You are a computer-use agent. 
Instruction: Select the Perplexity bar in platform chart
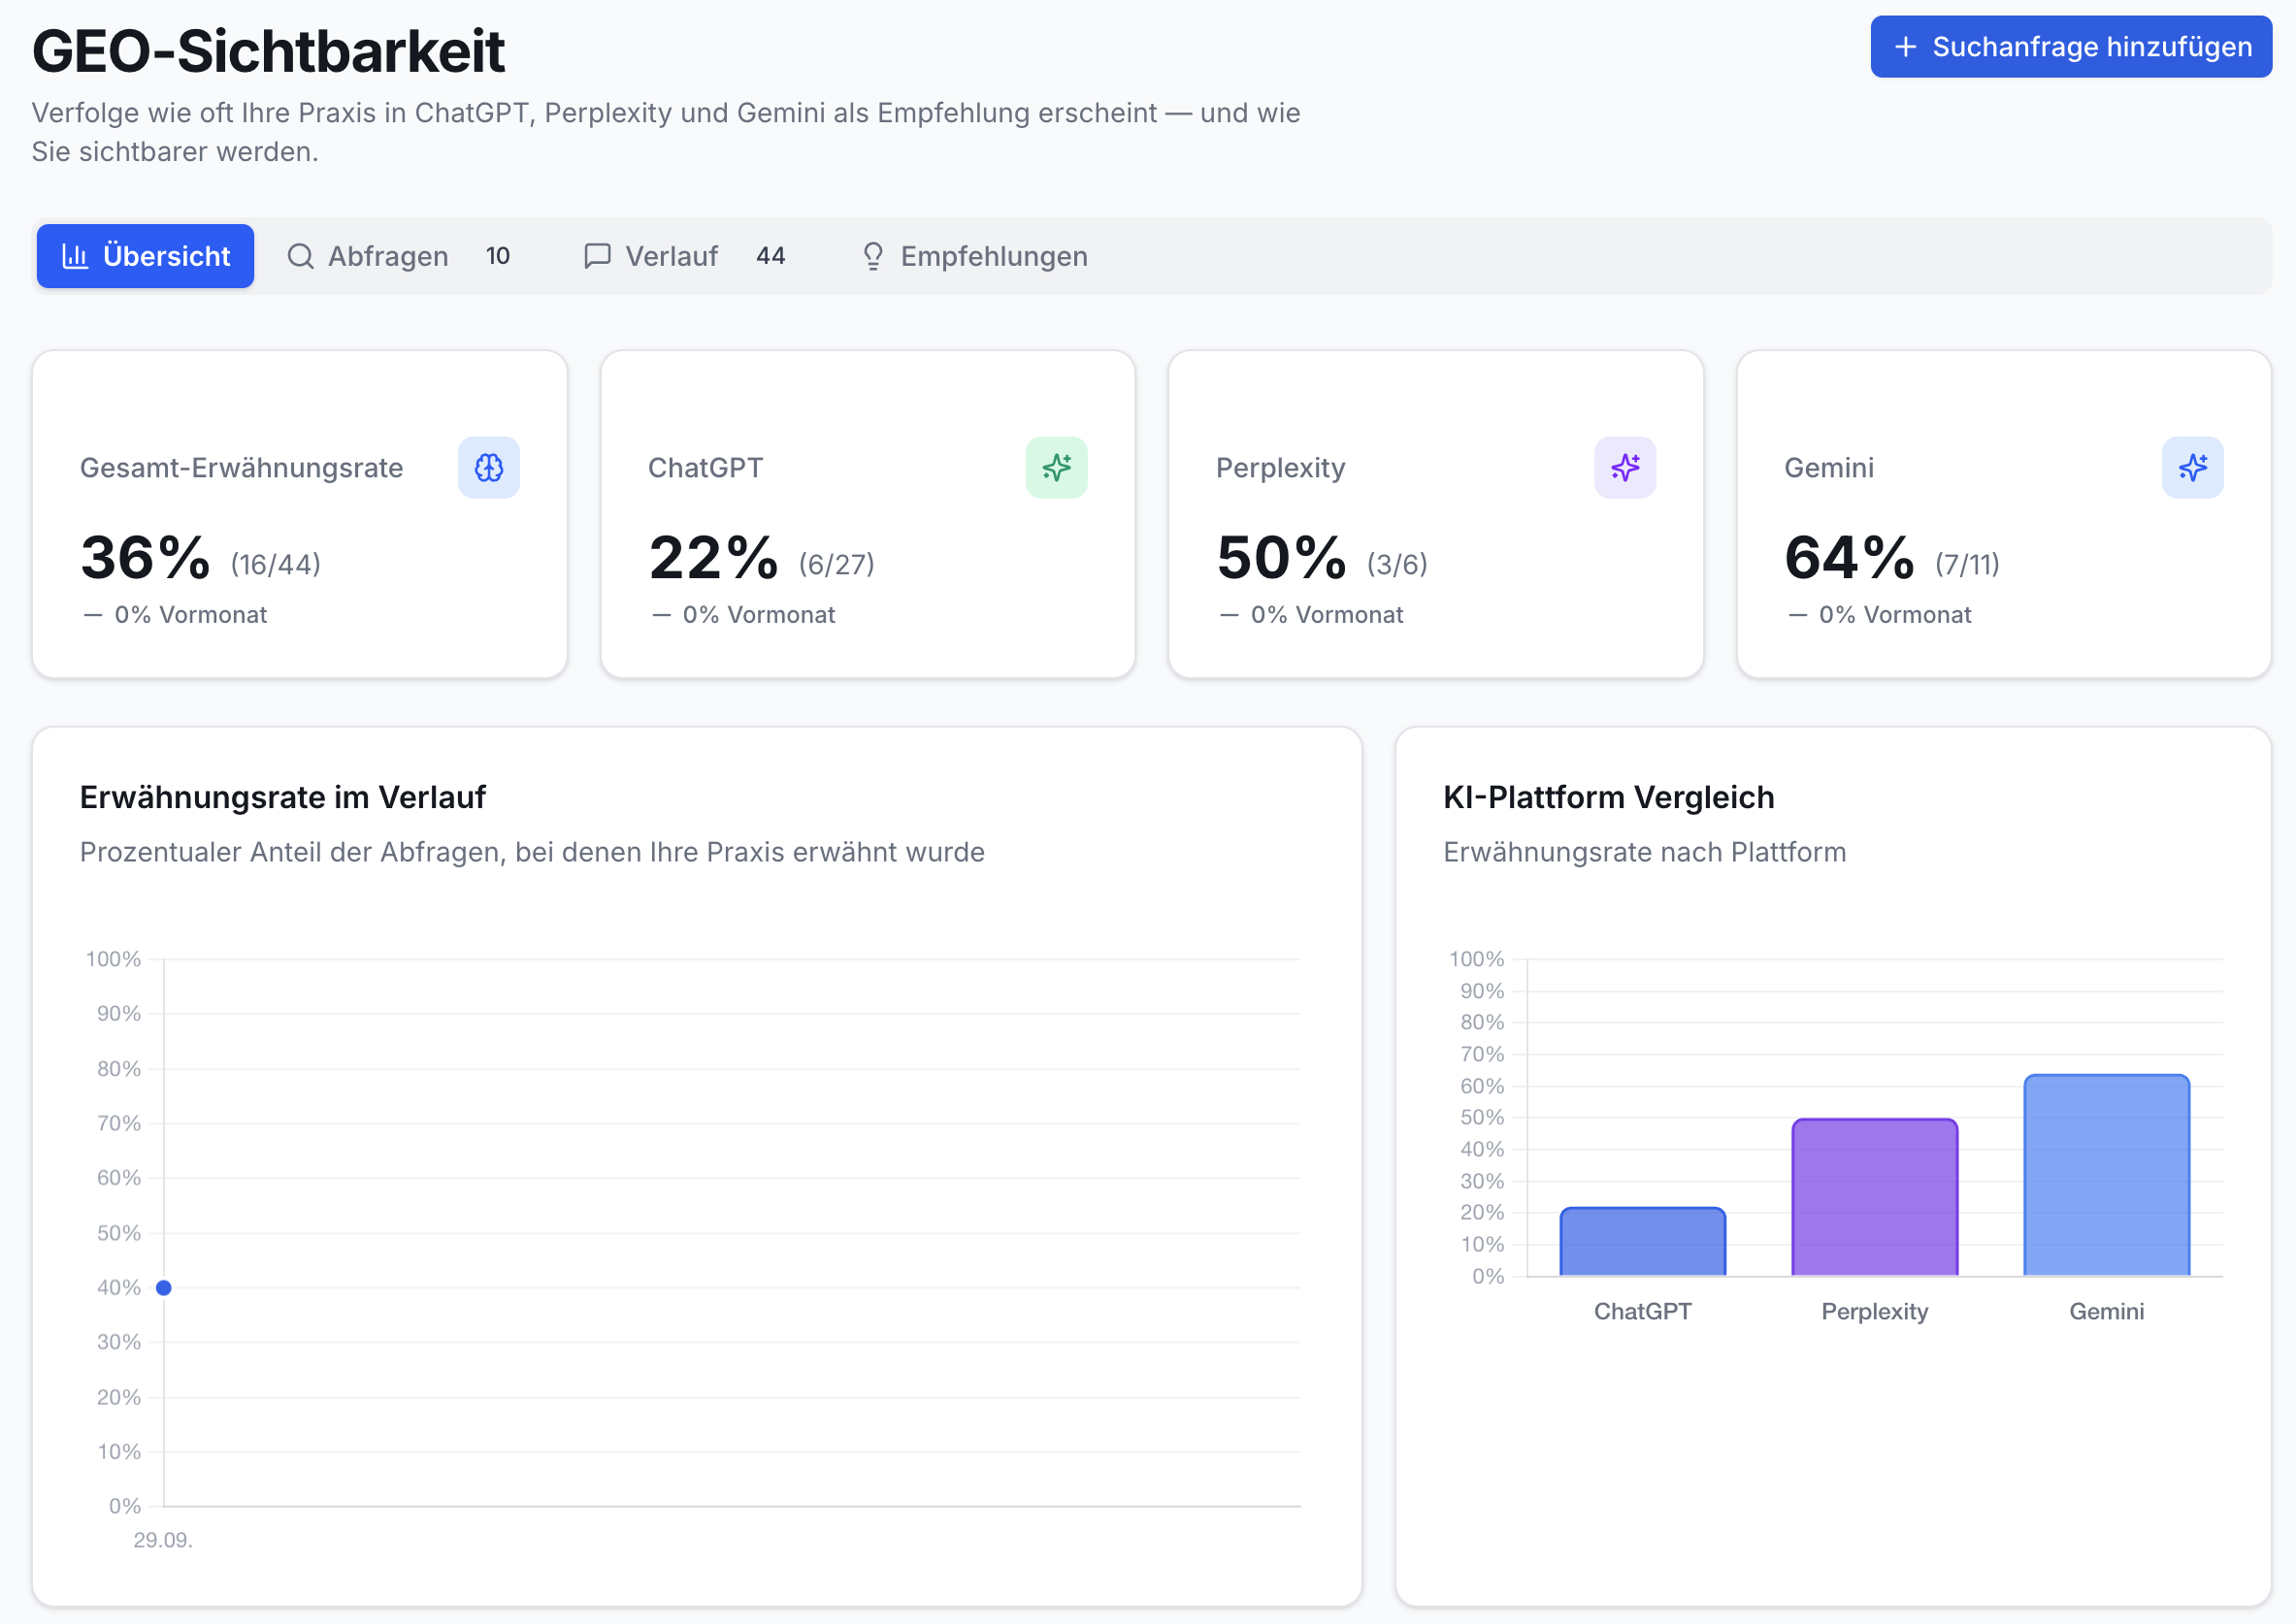[x=1874, y=1197]
